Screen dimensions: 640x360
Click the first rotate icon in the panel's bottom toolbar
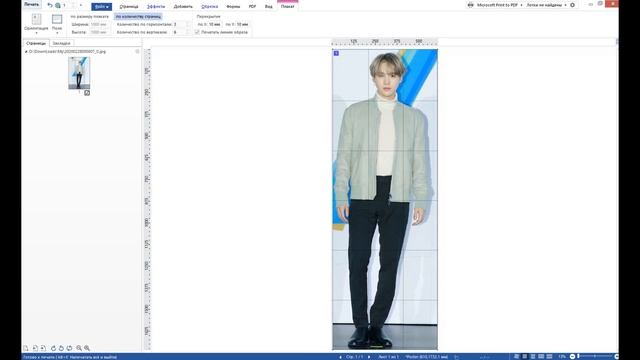[53, 348]
